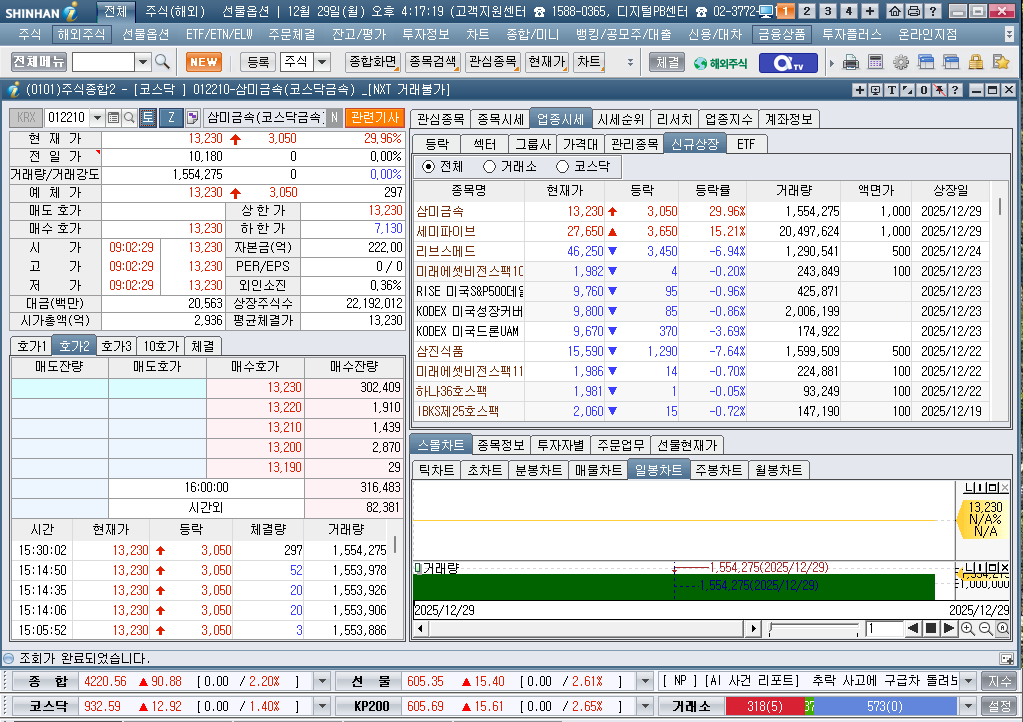Open settings gear icon in toolbar
The image size is (1023, 722).
[x=901, y=63]
